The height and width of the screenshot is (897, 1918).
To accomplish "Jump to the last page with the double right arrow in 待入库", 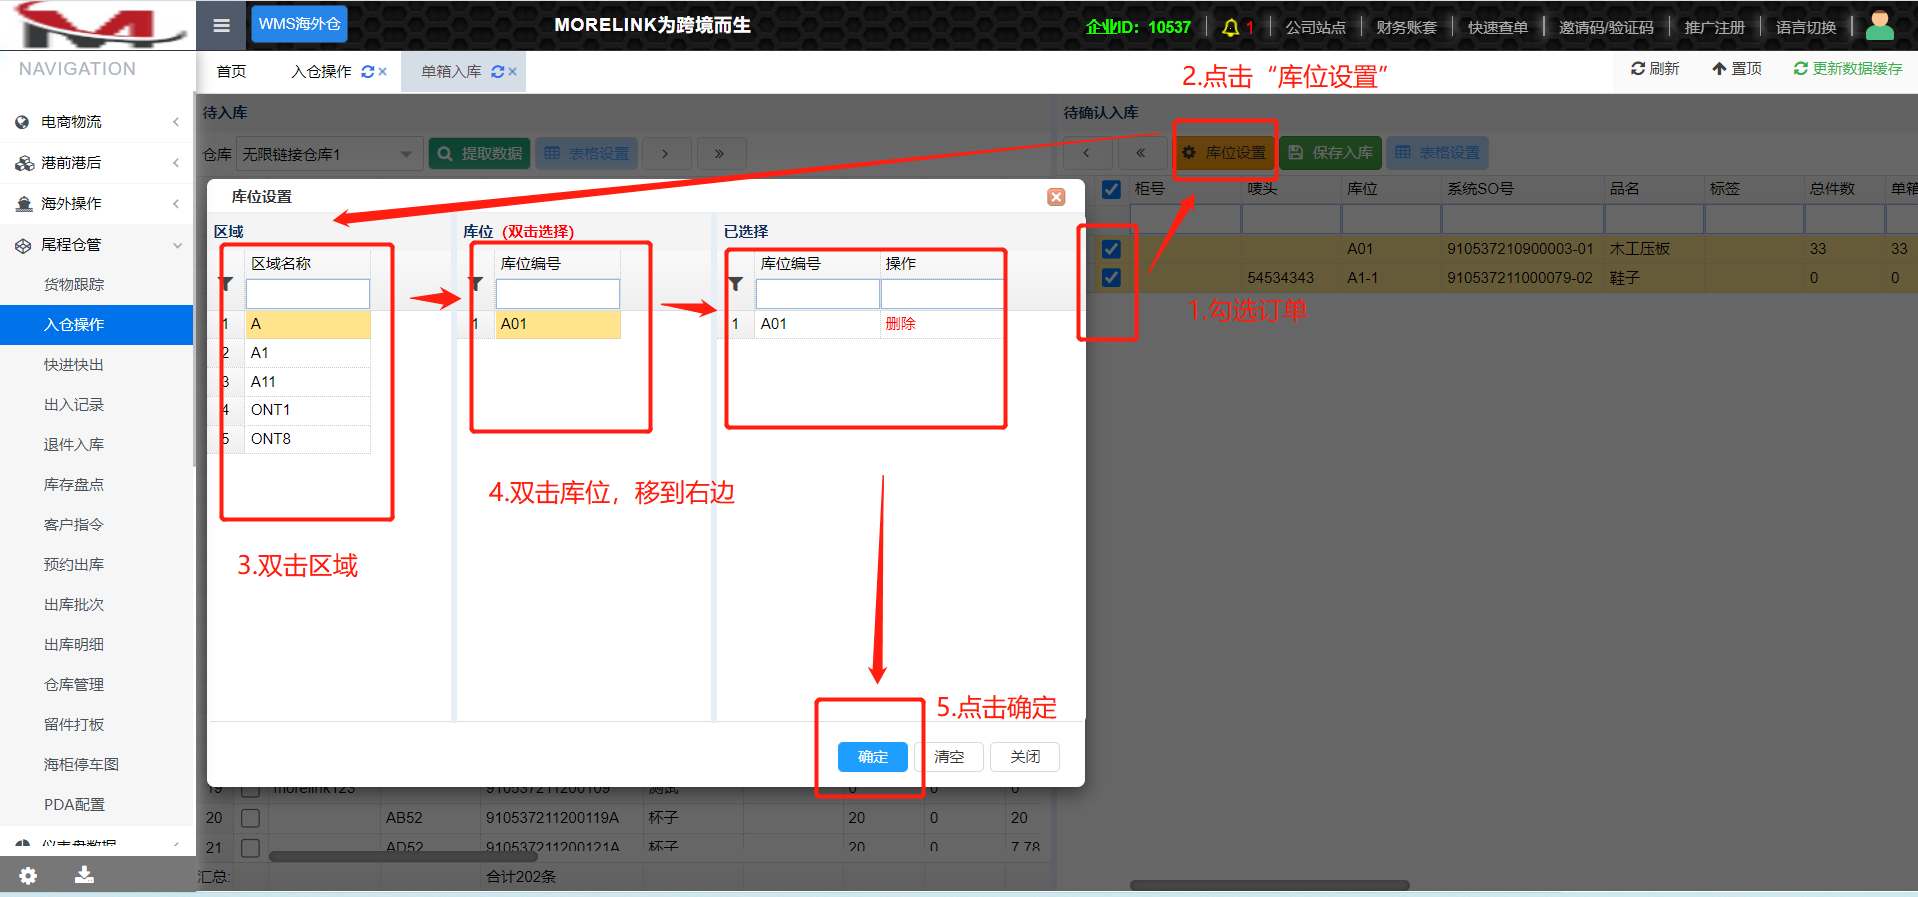I will (719, 154).
